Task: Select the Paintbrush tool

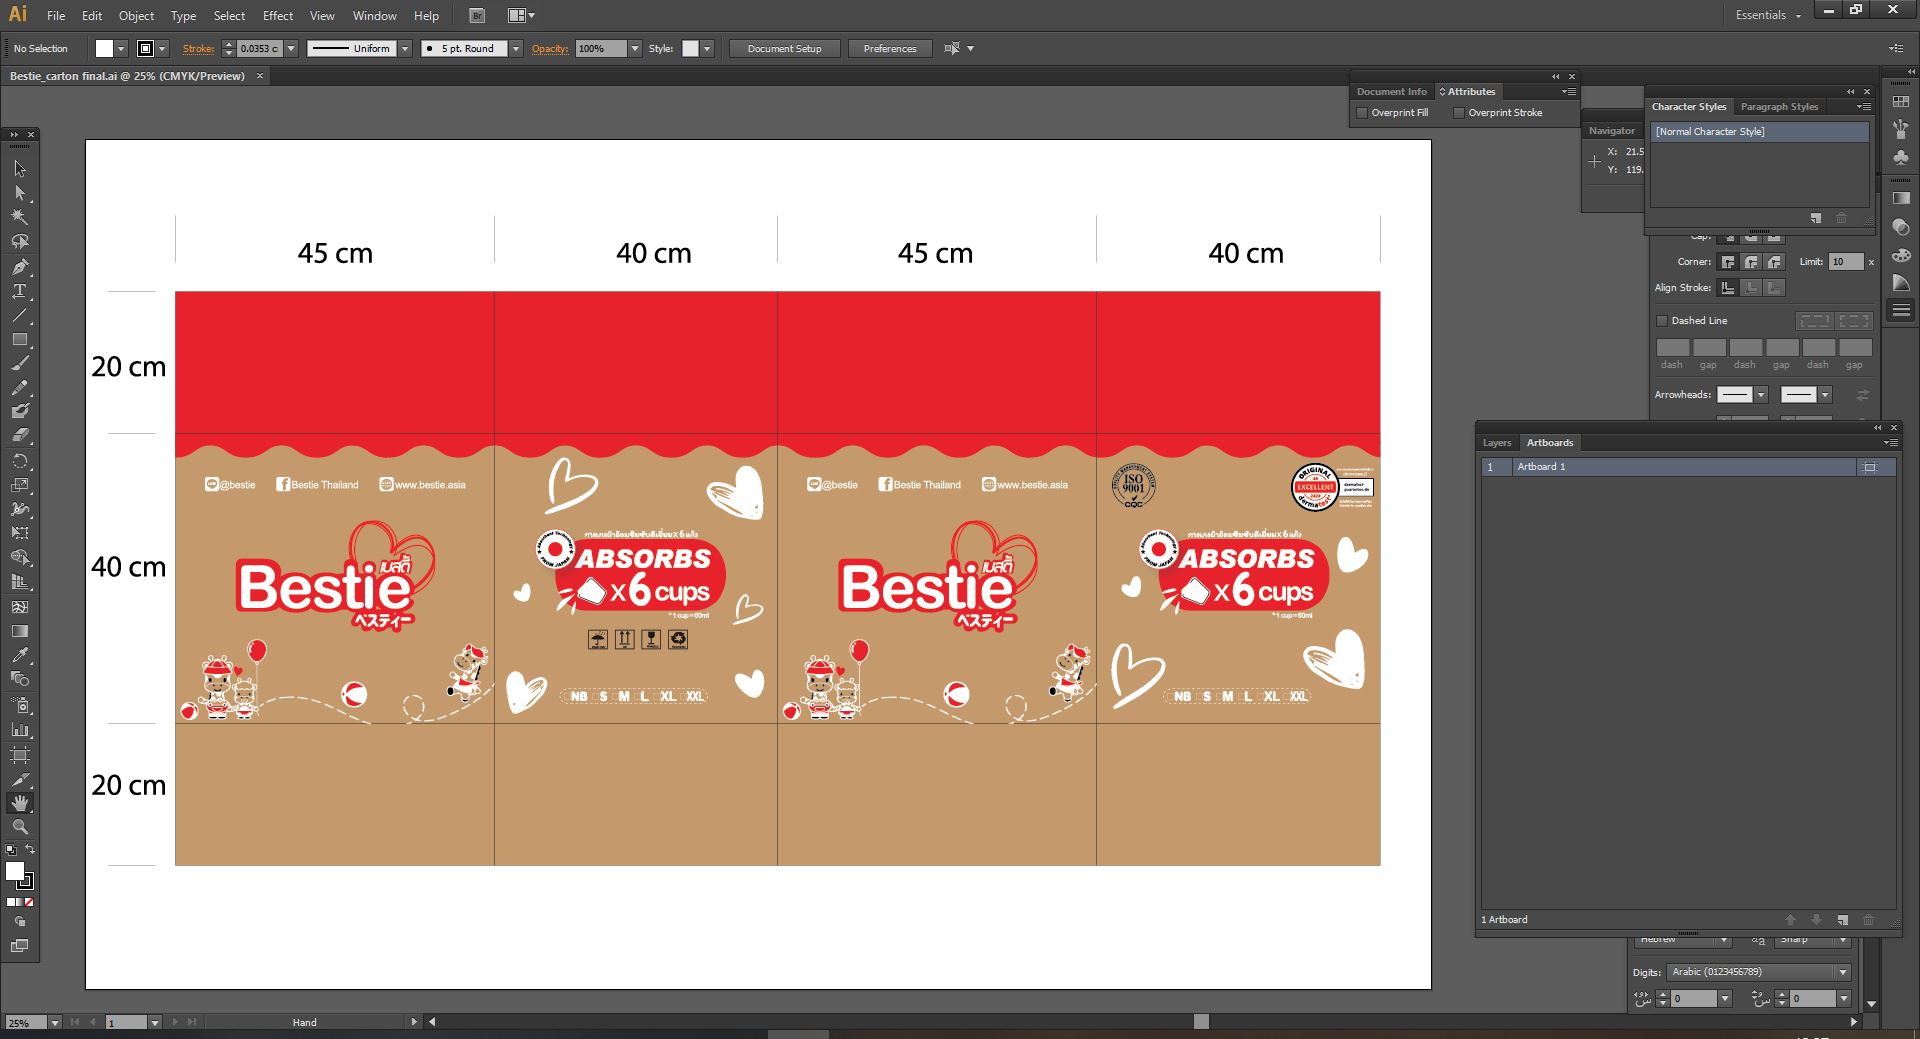Action: (x=20, y=363)
